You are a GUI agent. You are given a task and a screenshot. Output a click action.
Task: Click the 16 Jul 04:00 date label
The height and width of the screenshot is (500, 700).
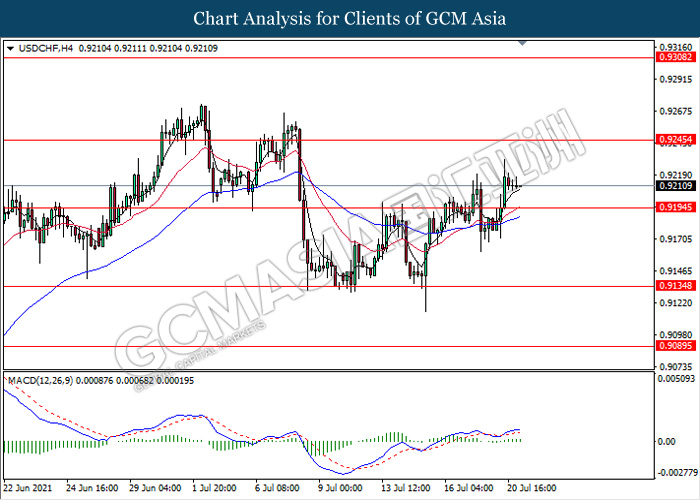(469, 488)
